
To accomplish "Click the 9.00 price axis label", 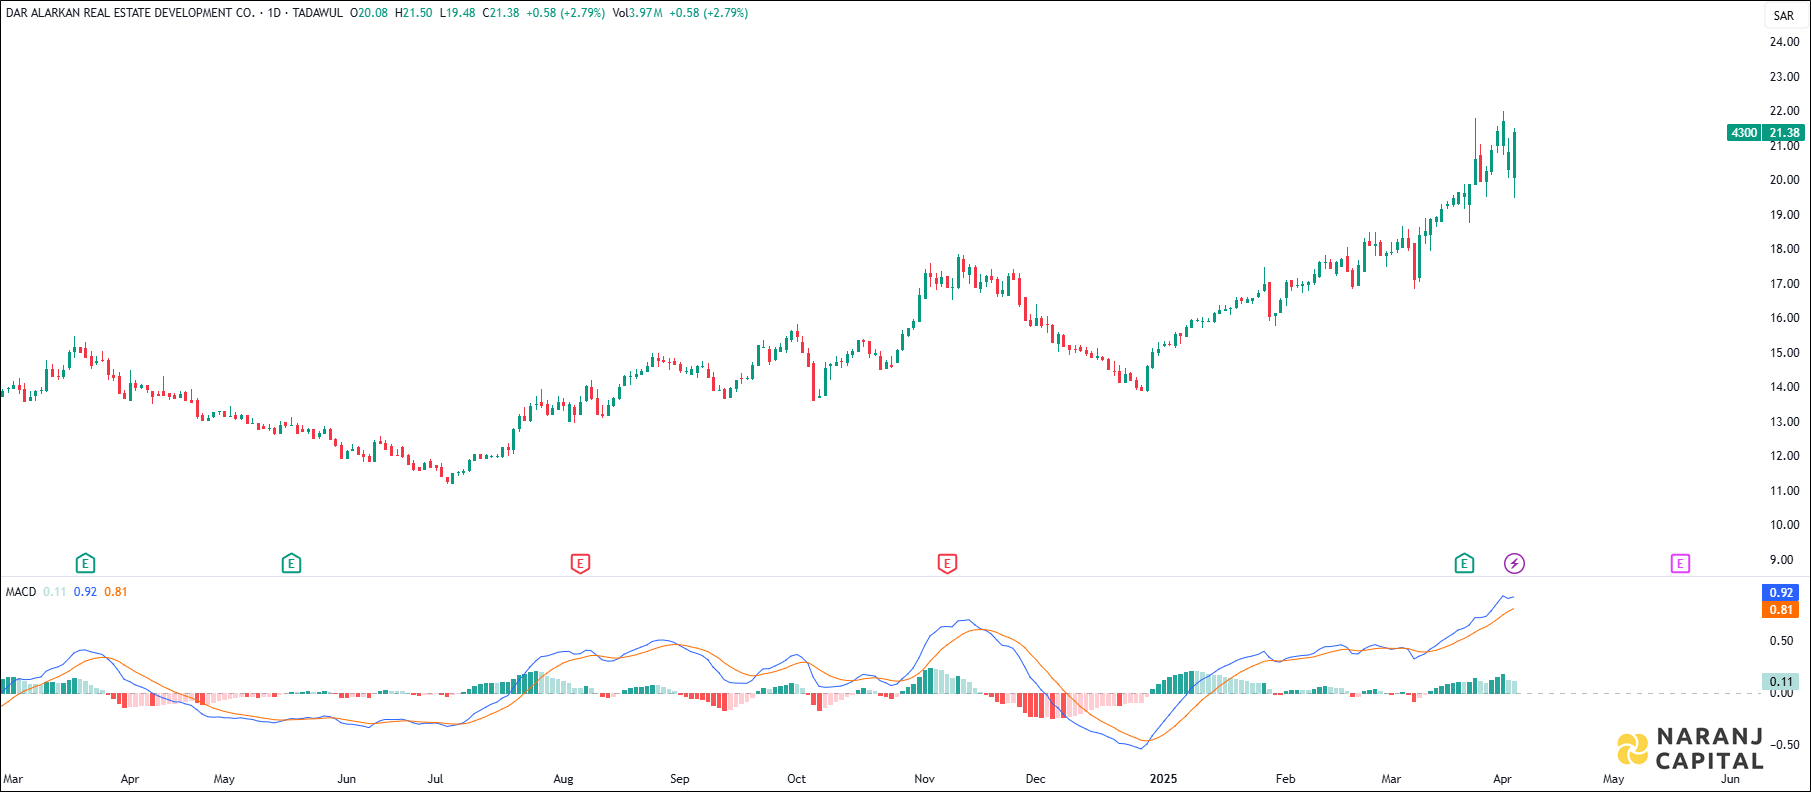I will (x=1781, y=560).
